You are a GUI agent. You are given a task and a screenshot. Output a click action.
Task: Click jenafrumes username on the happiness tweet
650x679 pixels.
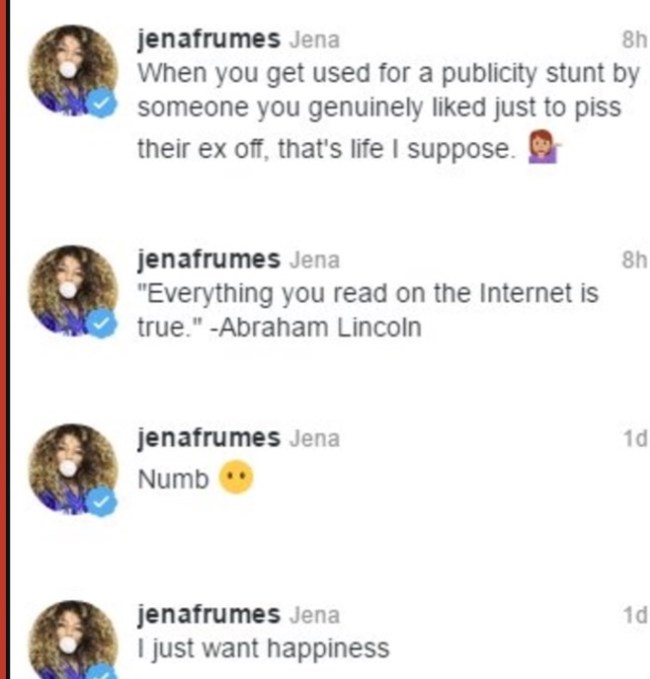tap(208, 615)
